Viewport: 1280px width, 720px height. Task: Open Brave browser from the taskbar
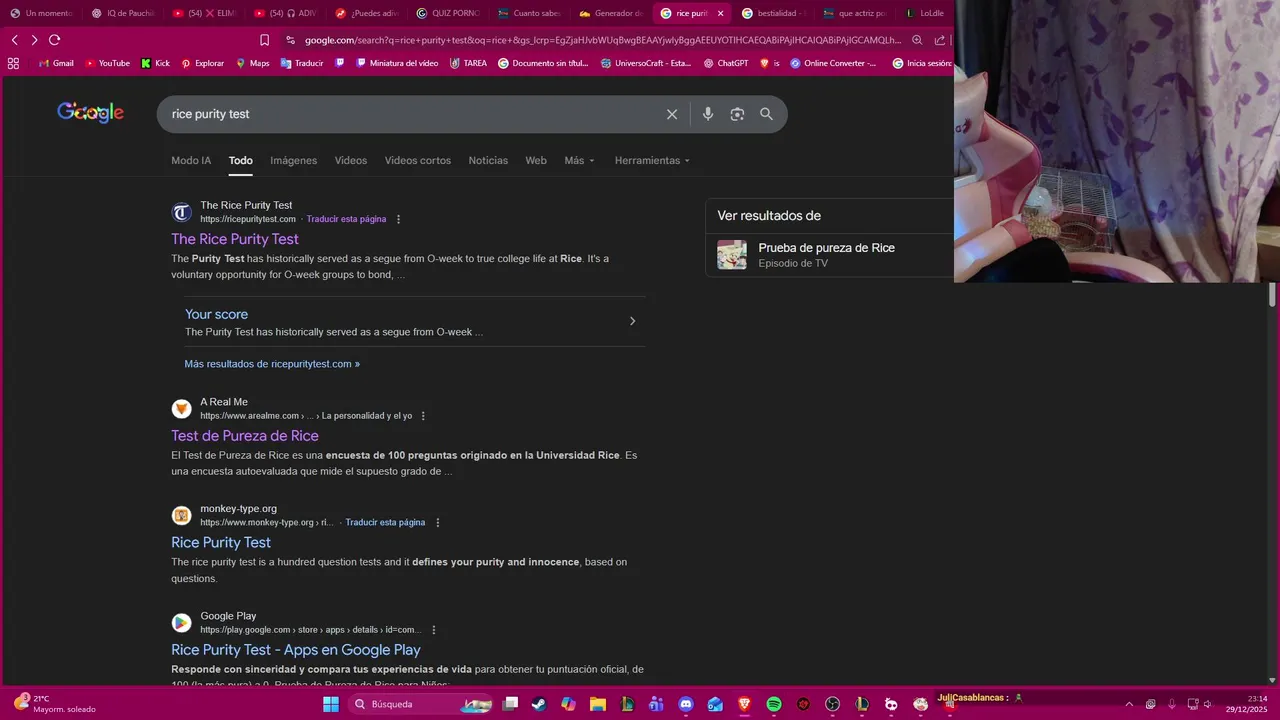744,704
